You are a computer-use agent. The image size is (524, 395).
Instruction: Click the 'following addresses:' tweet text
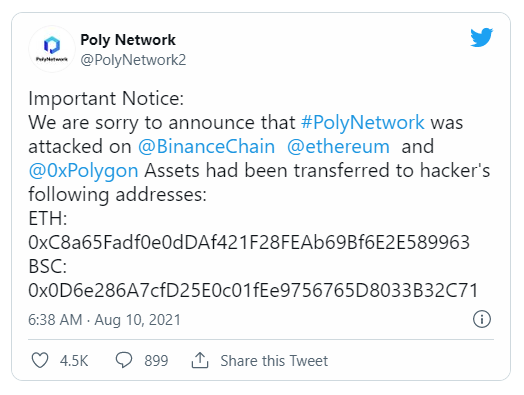118,194
